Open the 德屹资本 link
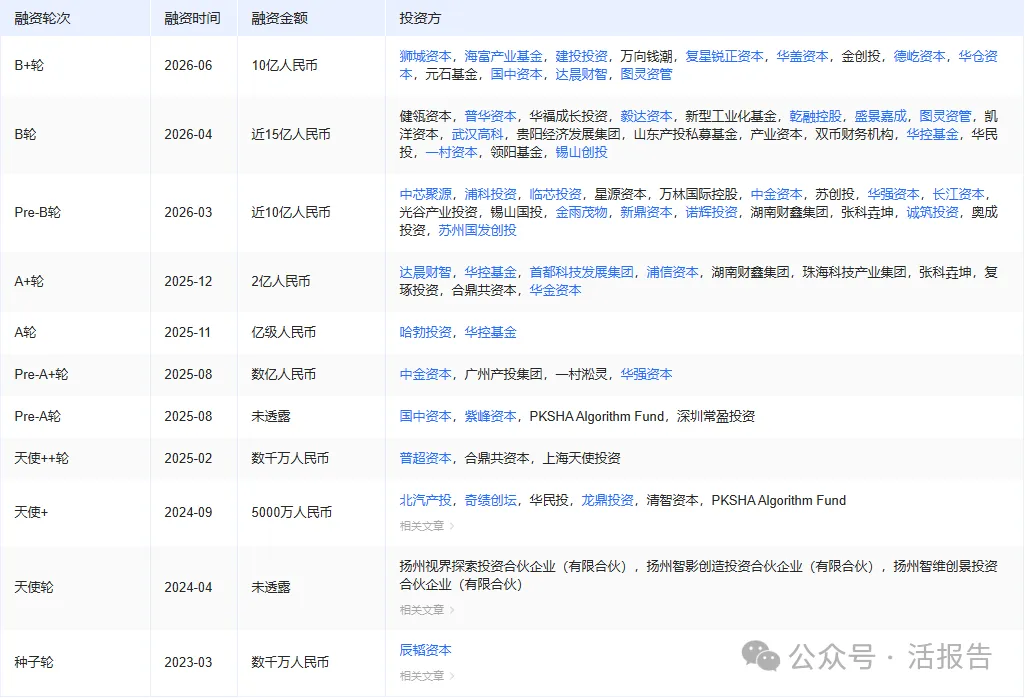 [x=919, y=56]
